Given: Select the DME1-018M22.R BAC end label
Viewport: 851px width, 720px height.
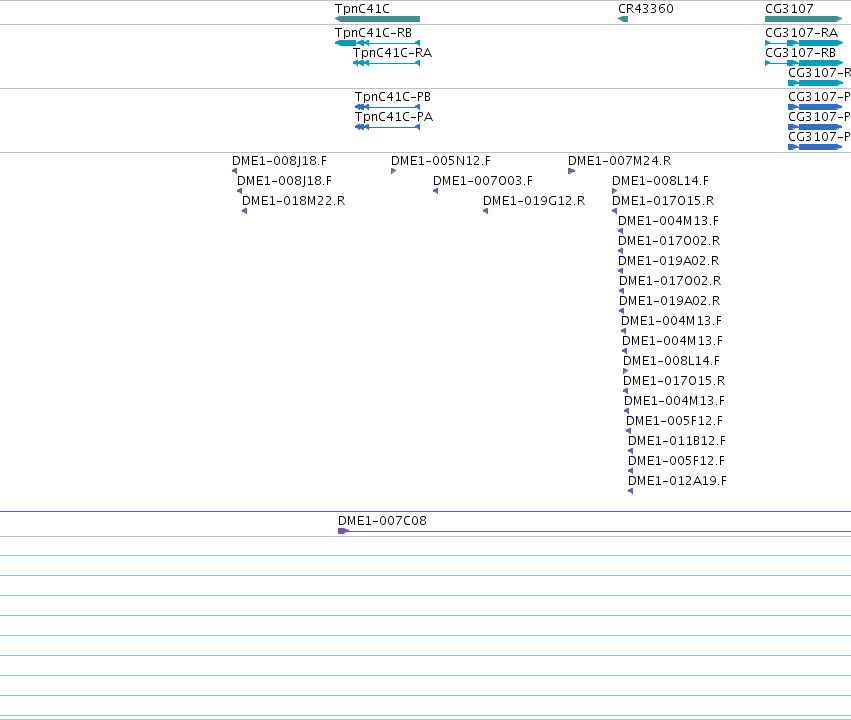Looking at the screenshot, I should 293,201.
